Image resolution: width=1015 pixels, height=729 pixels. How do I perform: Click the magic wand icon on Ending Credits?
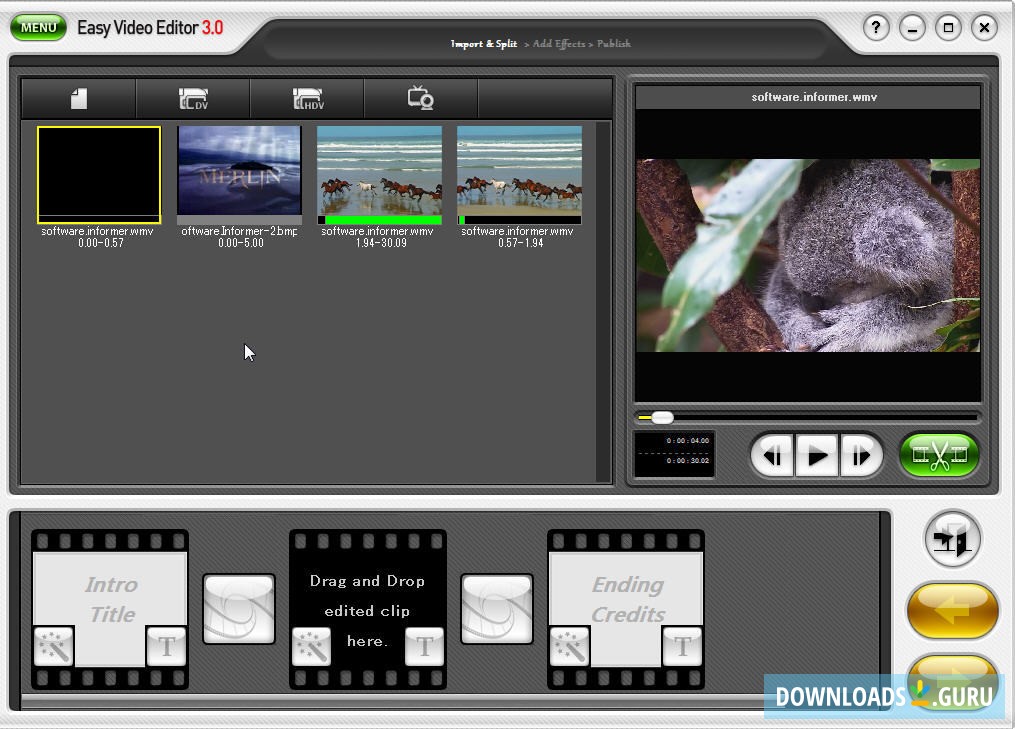570,647
